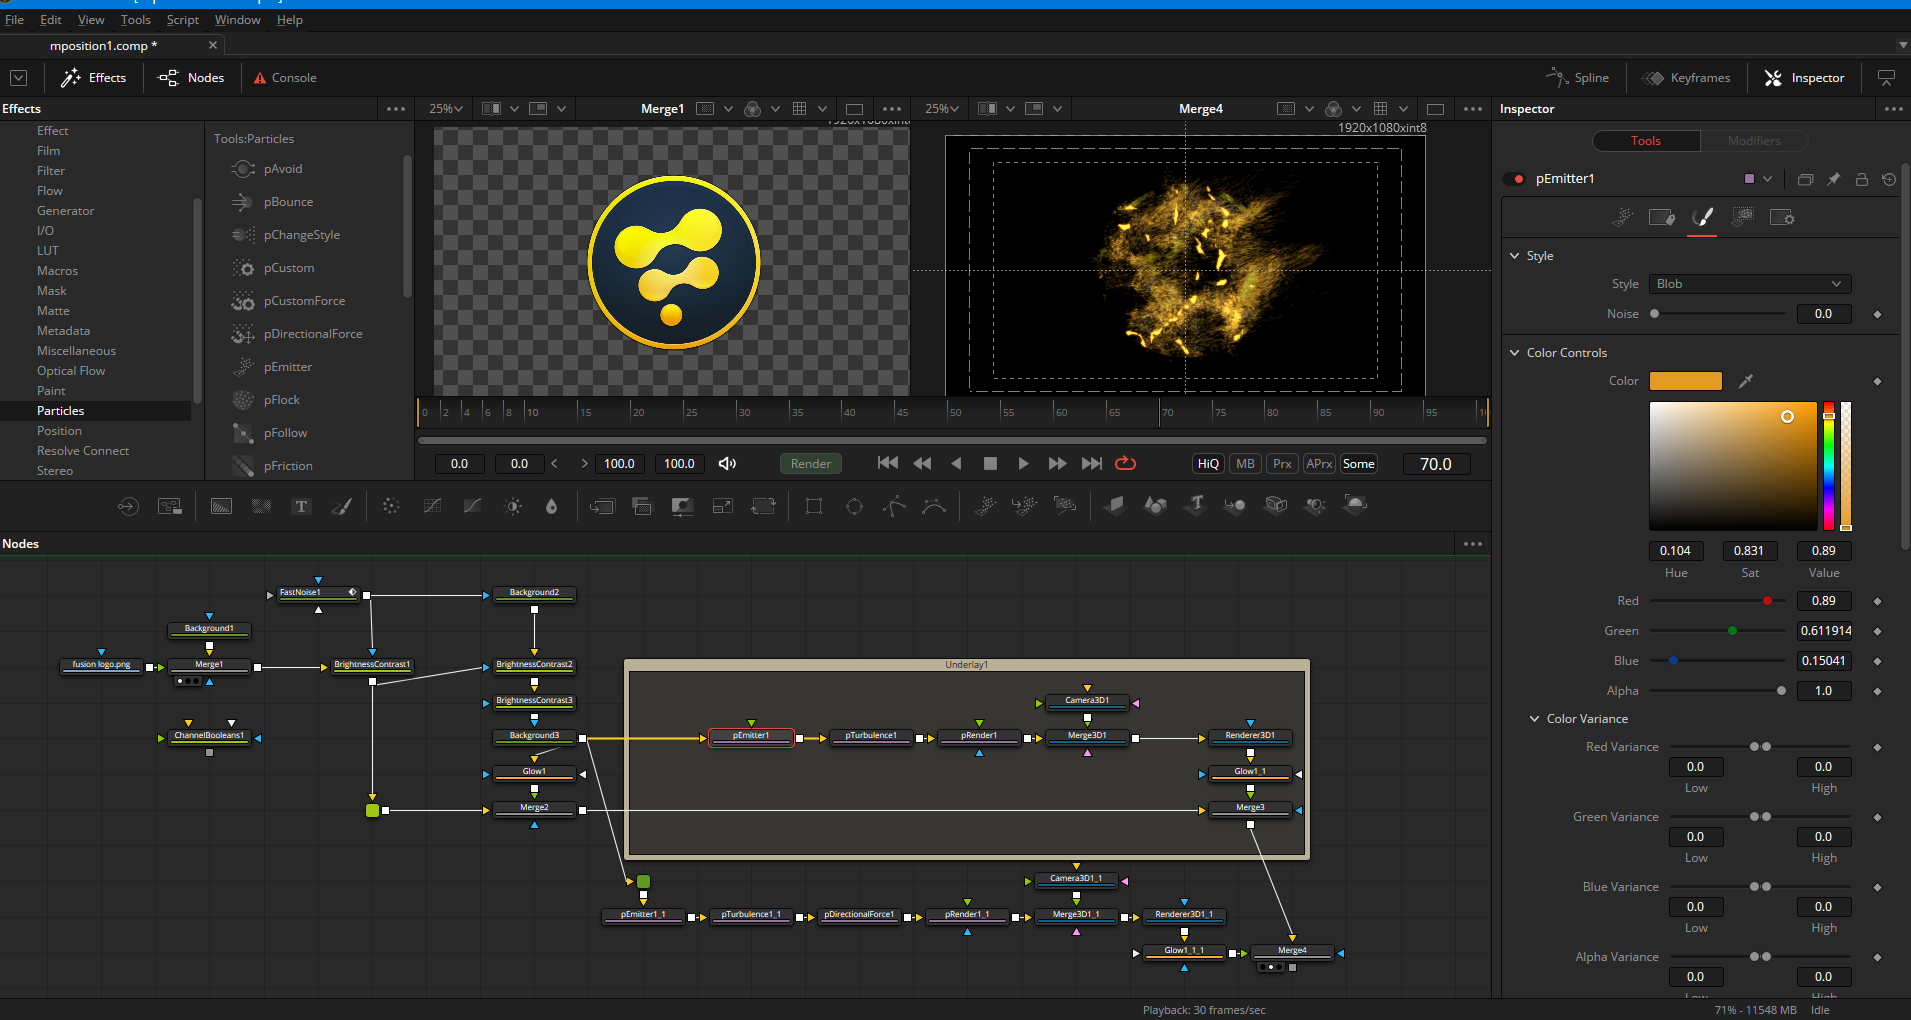Image resolution: width=1911 pixels, height=1020 pixels.
Task: Toggle keyframe diamond for Alpha
Action: [1877, 691]
